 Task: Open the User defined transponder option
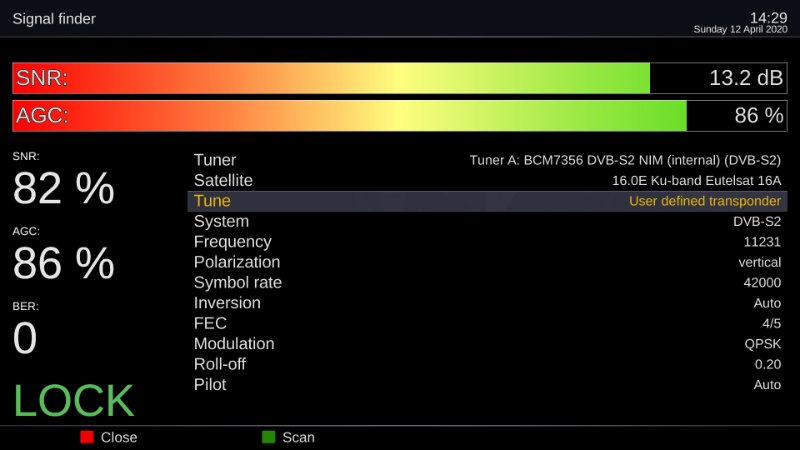coord(704,201)
